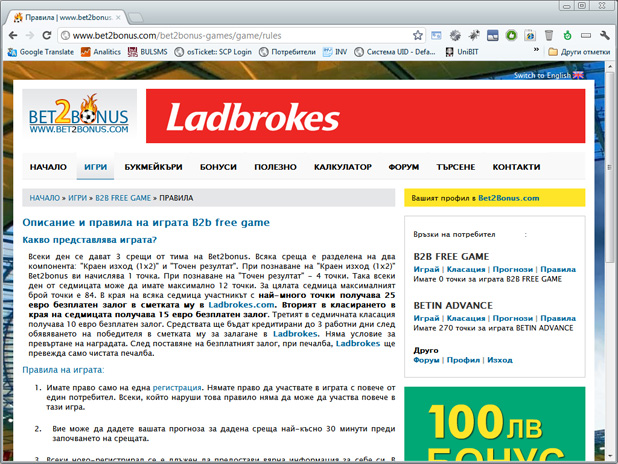
Task: Click the Изход logout link
Action: pos(500,360)
